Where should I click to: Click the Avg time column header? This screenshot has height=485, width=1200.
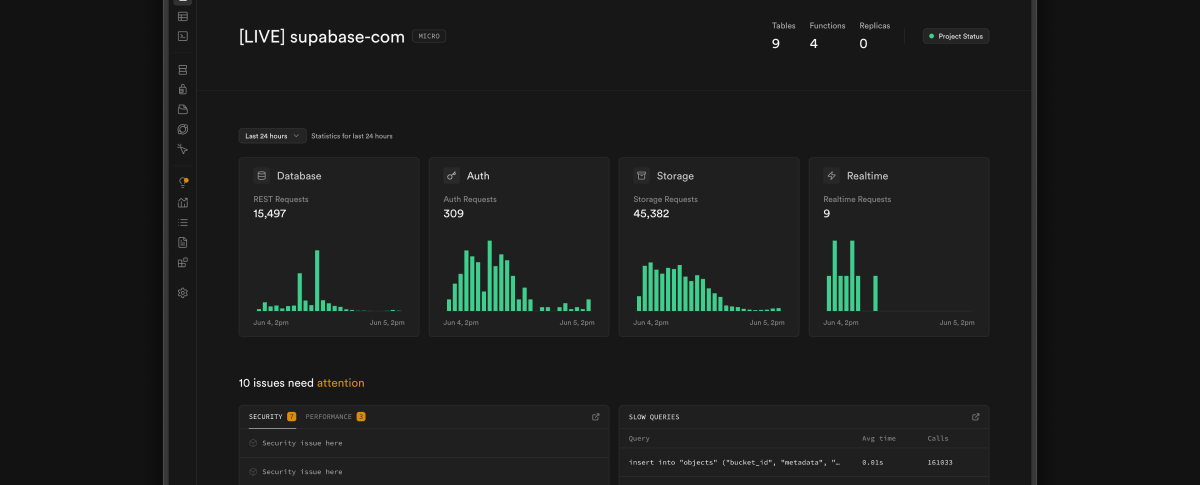[879, 438]
